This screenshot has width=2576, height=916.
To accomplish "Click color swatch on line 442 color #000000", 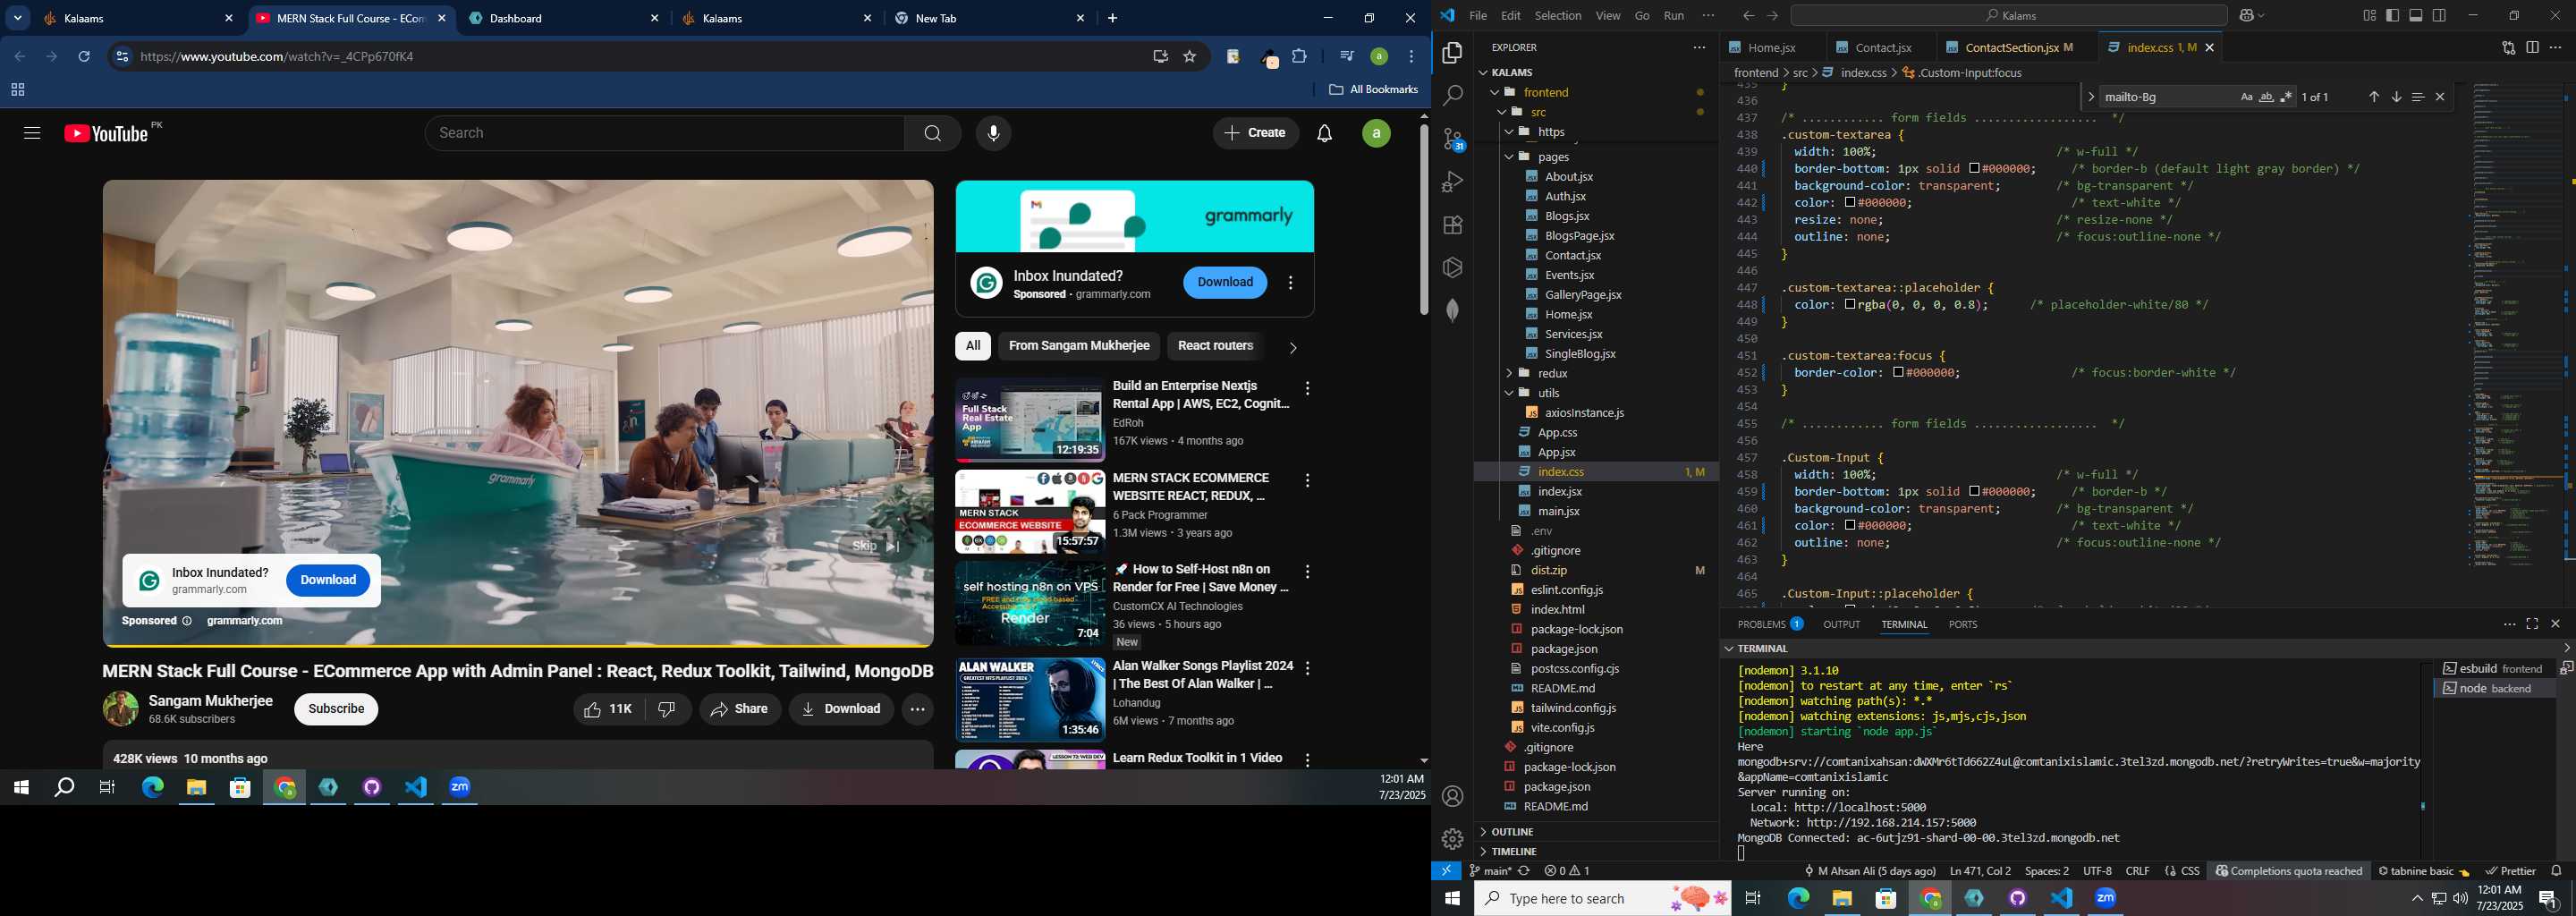I will [x=1850, y=203].
